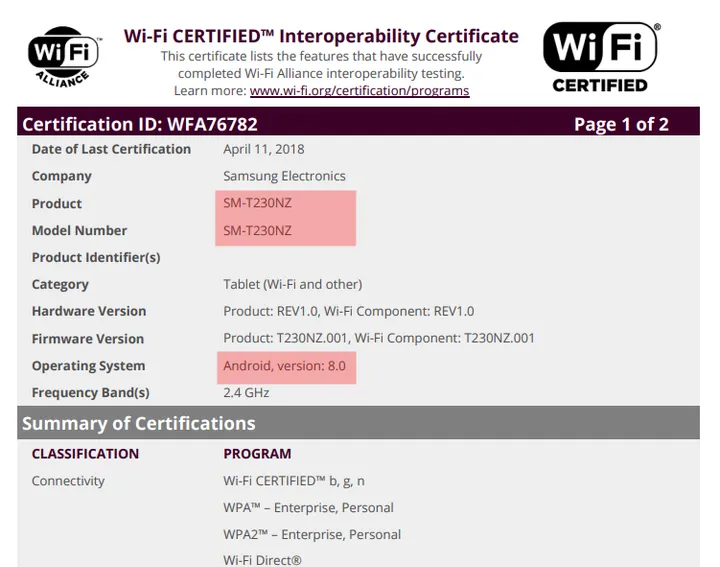Click the highlighted Product value SM-T230NZ
The image size is (720, 567).
258,203
